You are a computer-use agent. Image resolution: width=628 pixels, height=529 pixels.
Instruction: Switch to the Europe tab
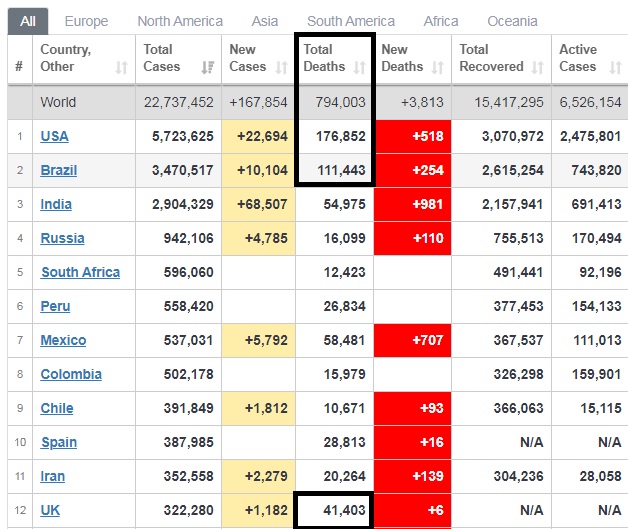[87, 21]
